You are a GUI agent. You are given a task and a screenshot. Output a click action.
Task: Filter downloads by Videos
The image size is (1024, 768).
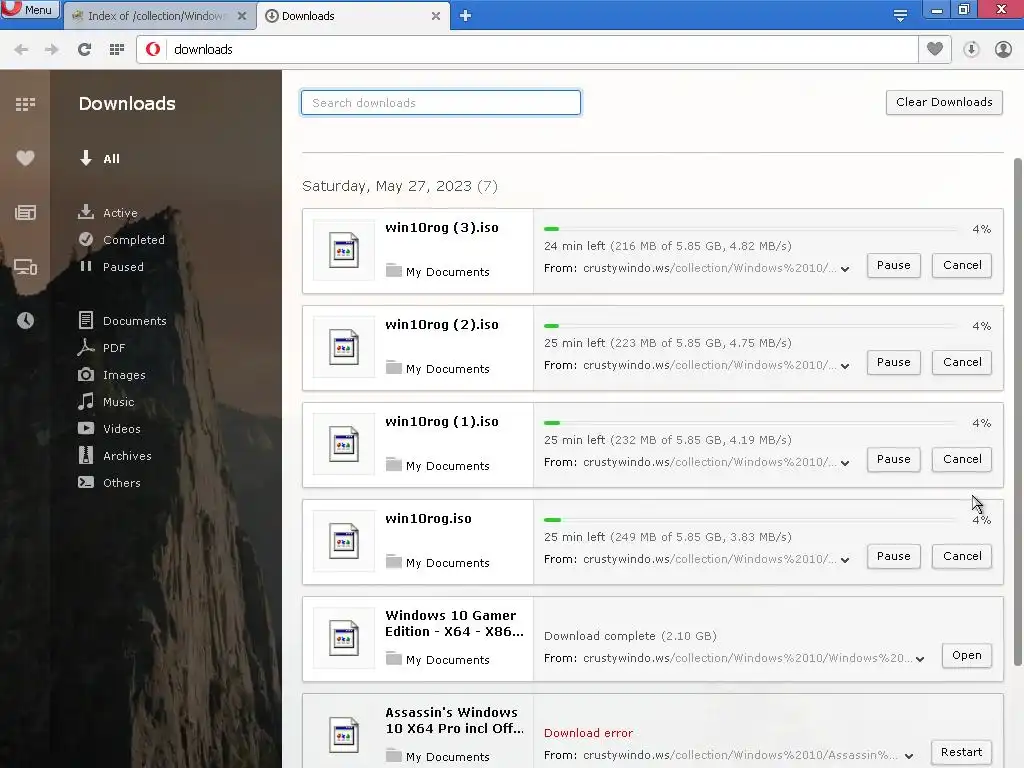[x=109, y=428]
